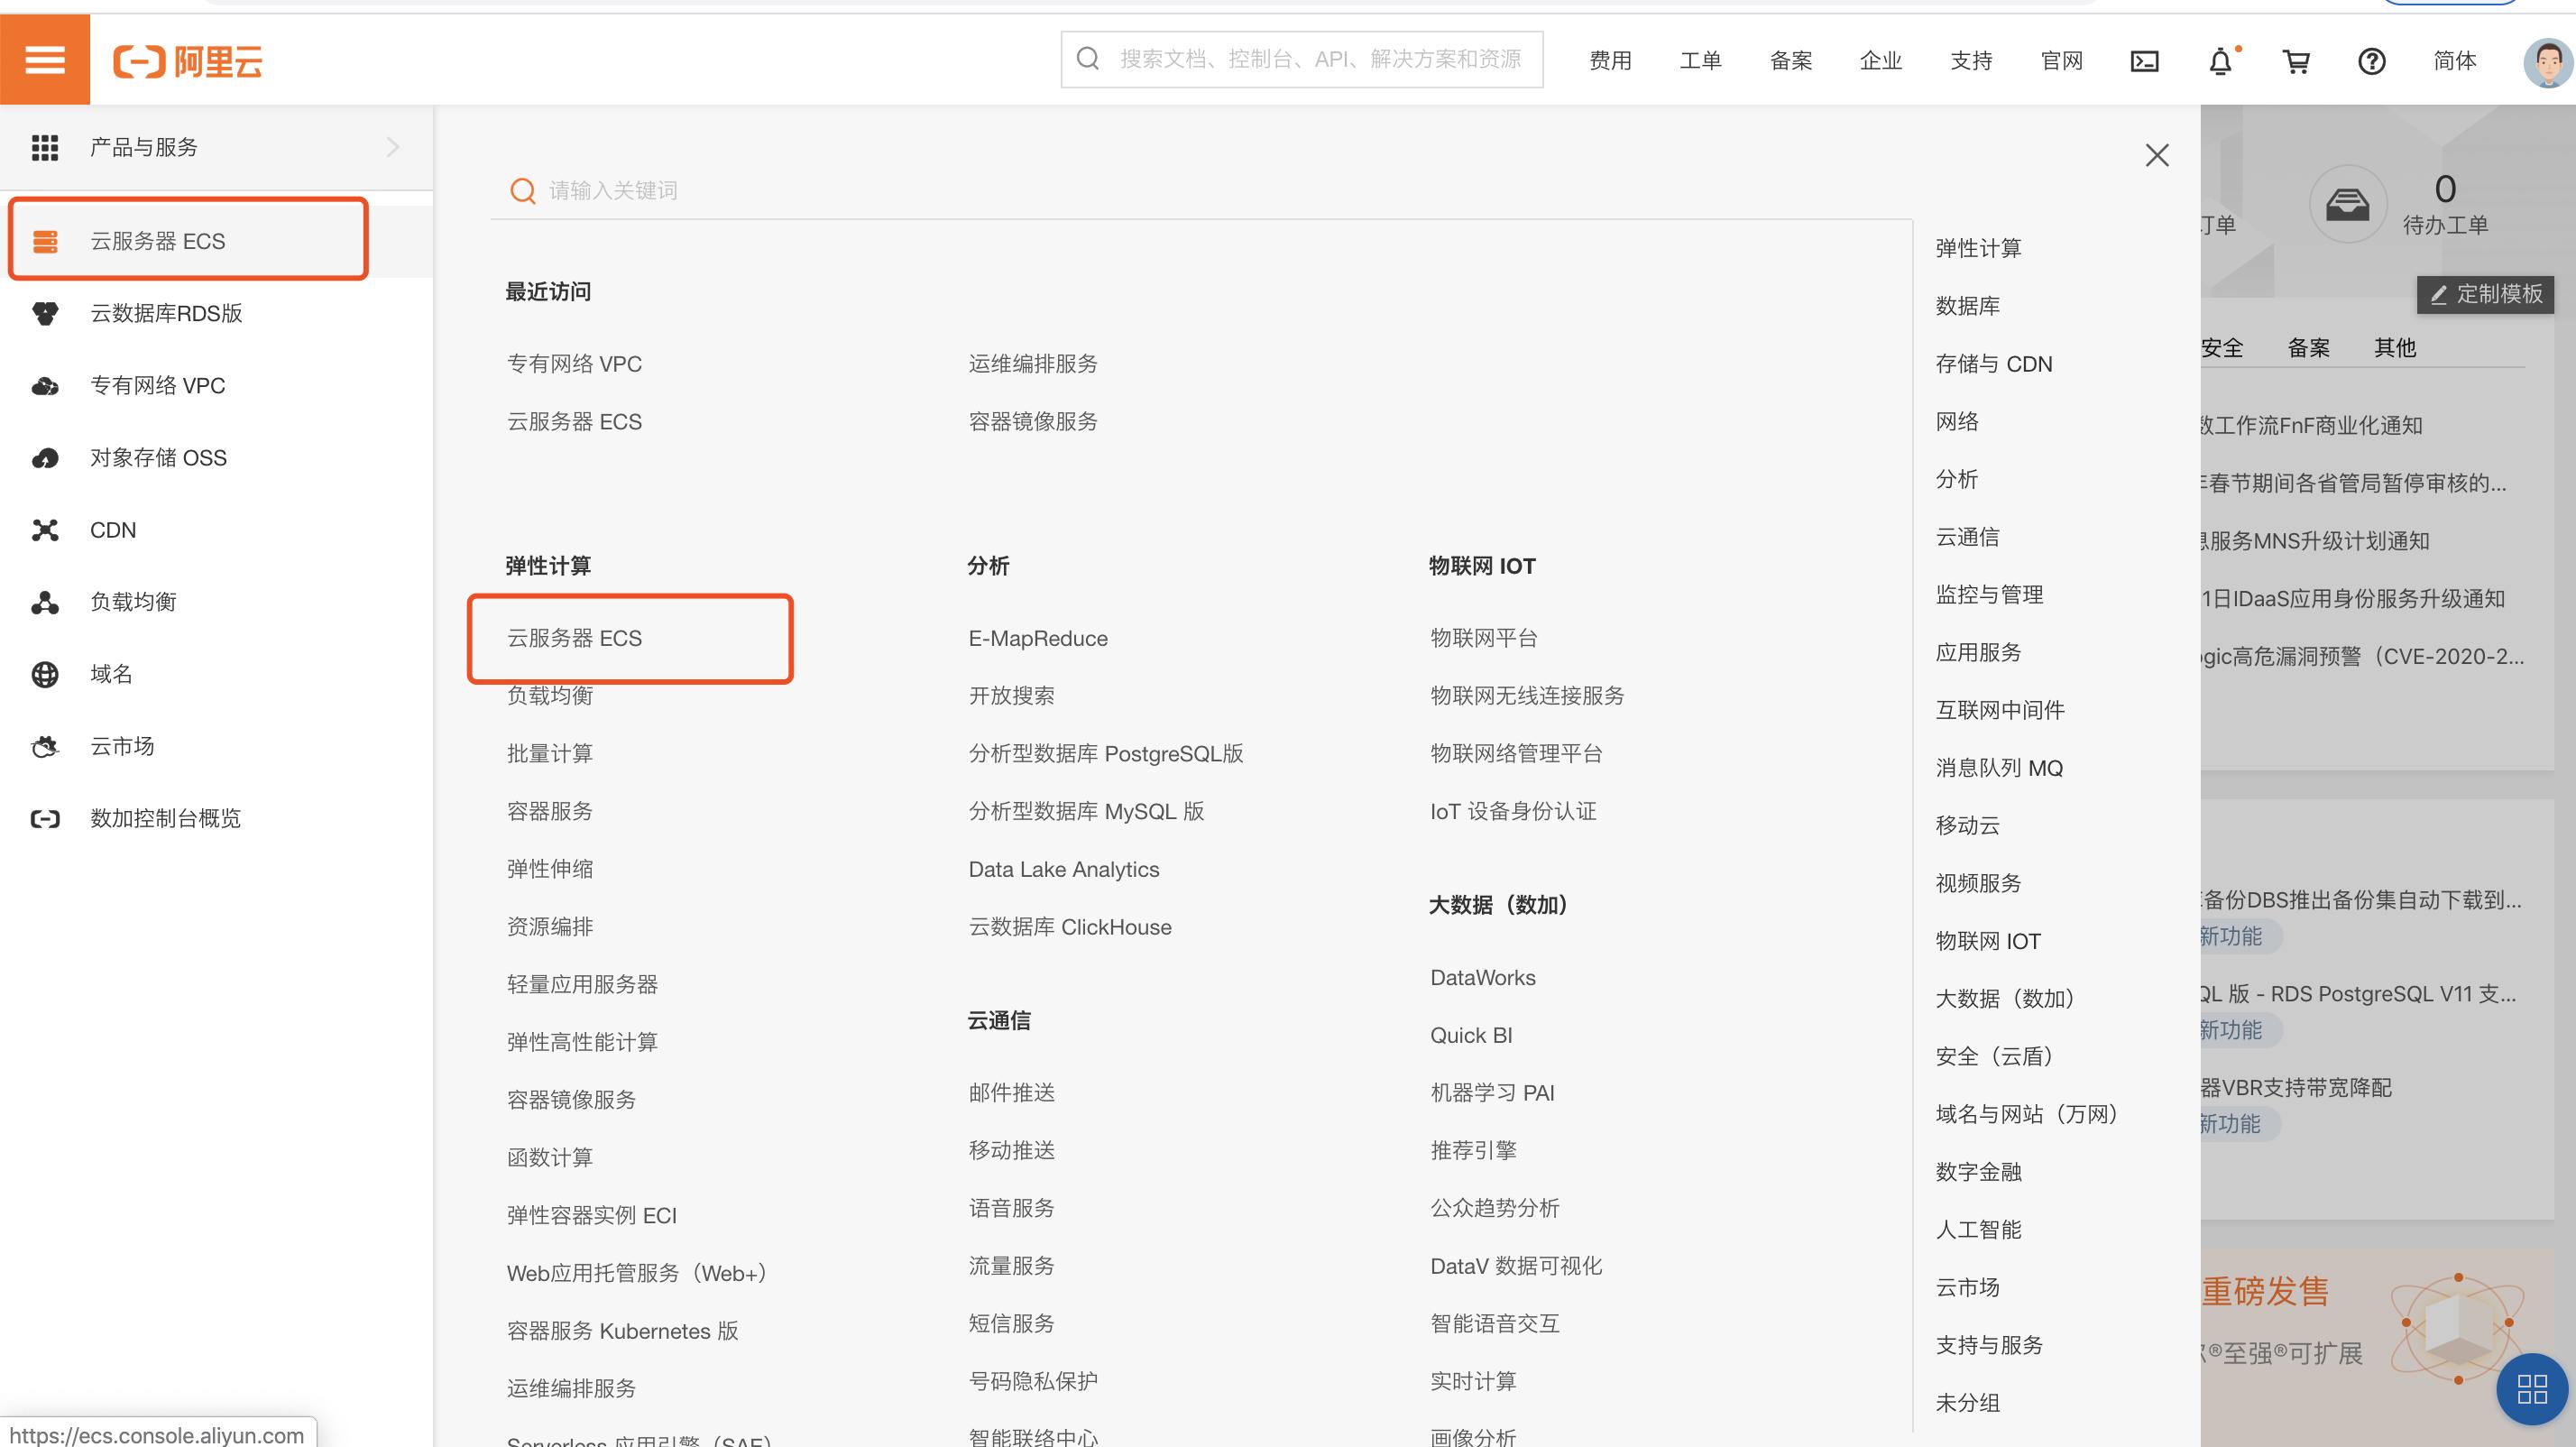The image size is (2576, 1447).
Task: Open the shopping cart icon
Action: 2297,61
